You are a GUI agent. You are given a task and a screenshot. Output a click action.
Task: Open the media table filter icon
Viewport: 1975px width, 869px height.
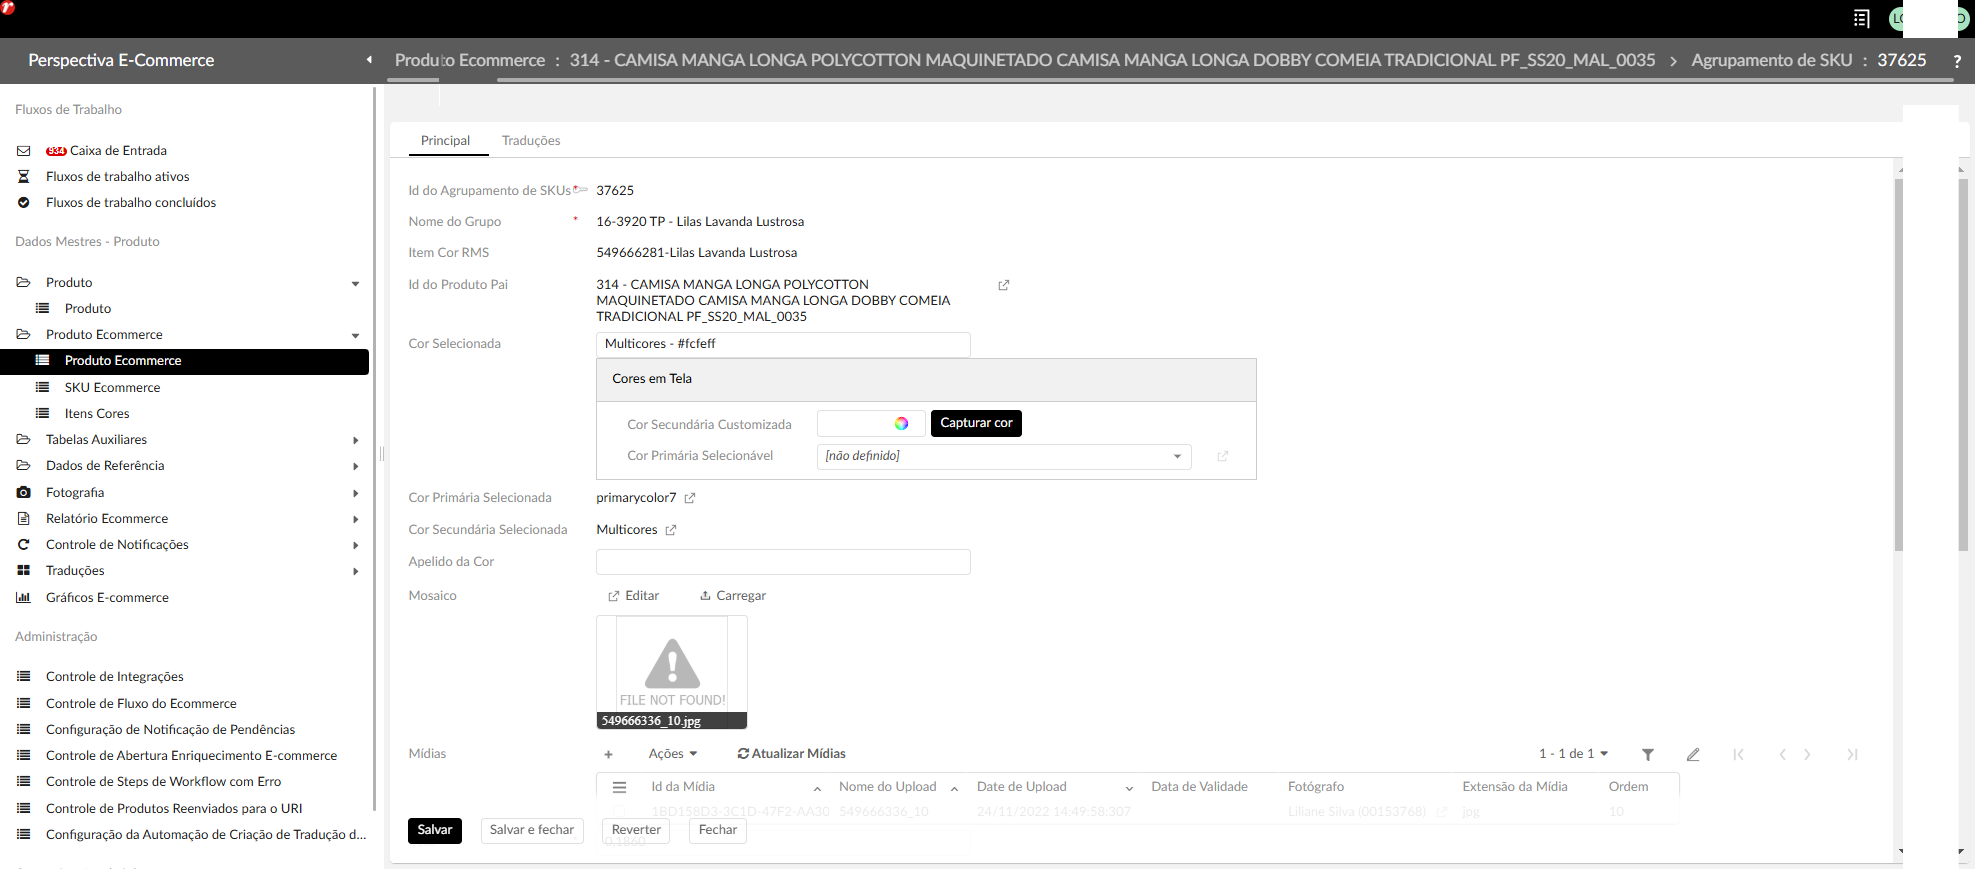pyautogui.click(x=1647, y=755)
